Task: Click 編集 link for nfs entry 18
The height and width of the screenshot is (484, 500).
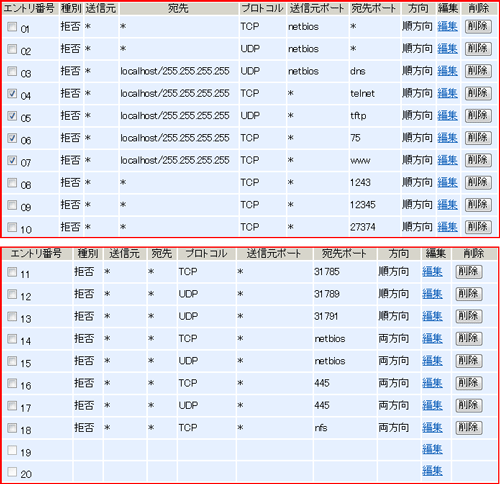Action: click(432, 428)
